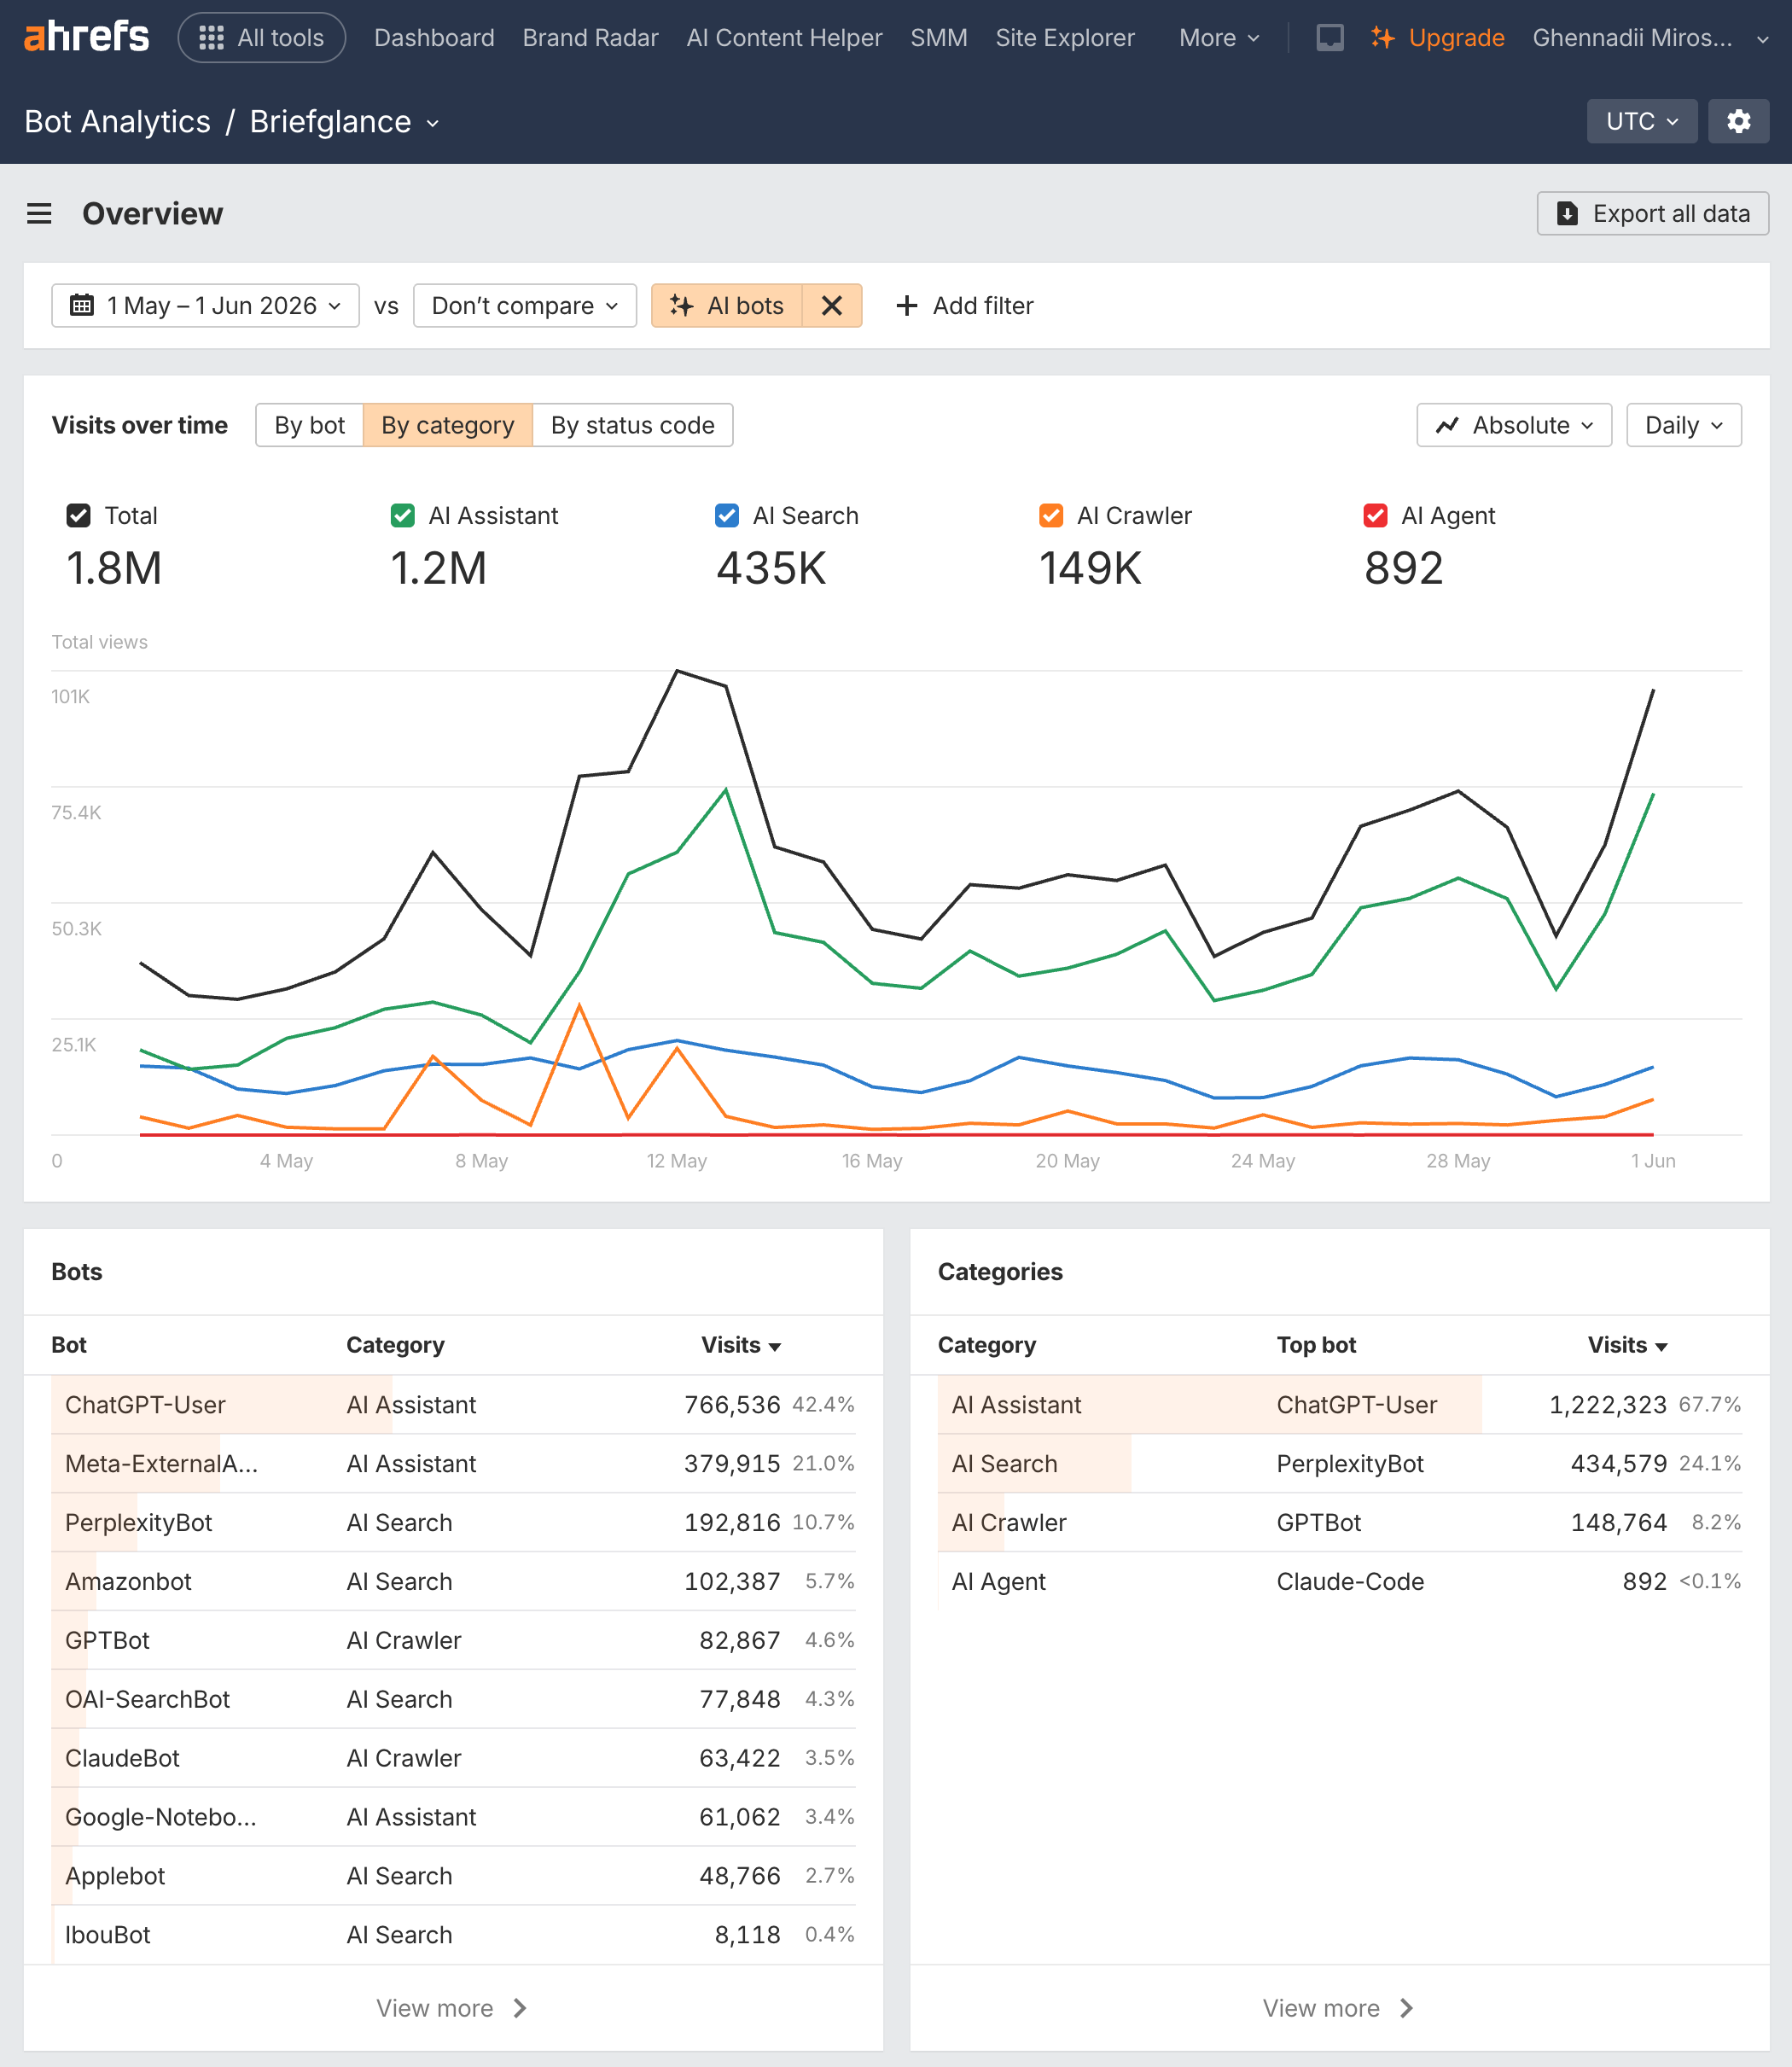Switch to By bot view
The height and width of the screenshot is (2067, 1792).
pos(309,425)
